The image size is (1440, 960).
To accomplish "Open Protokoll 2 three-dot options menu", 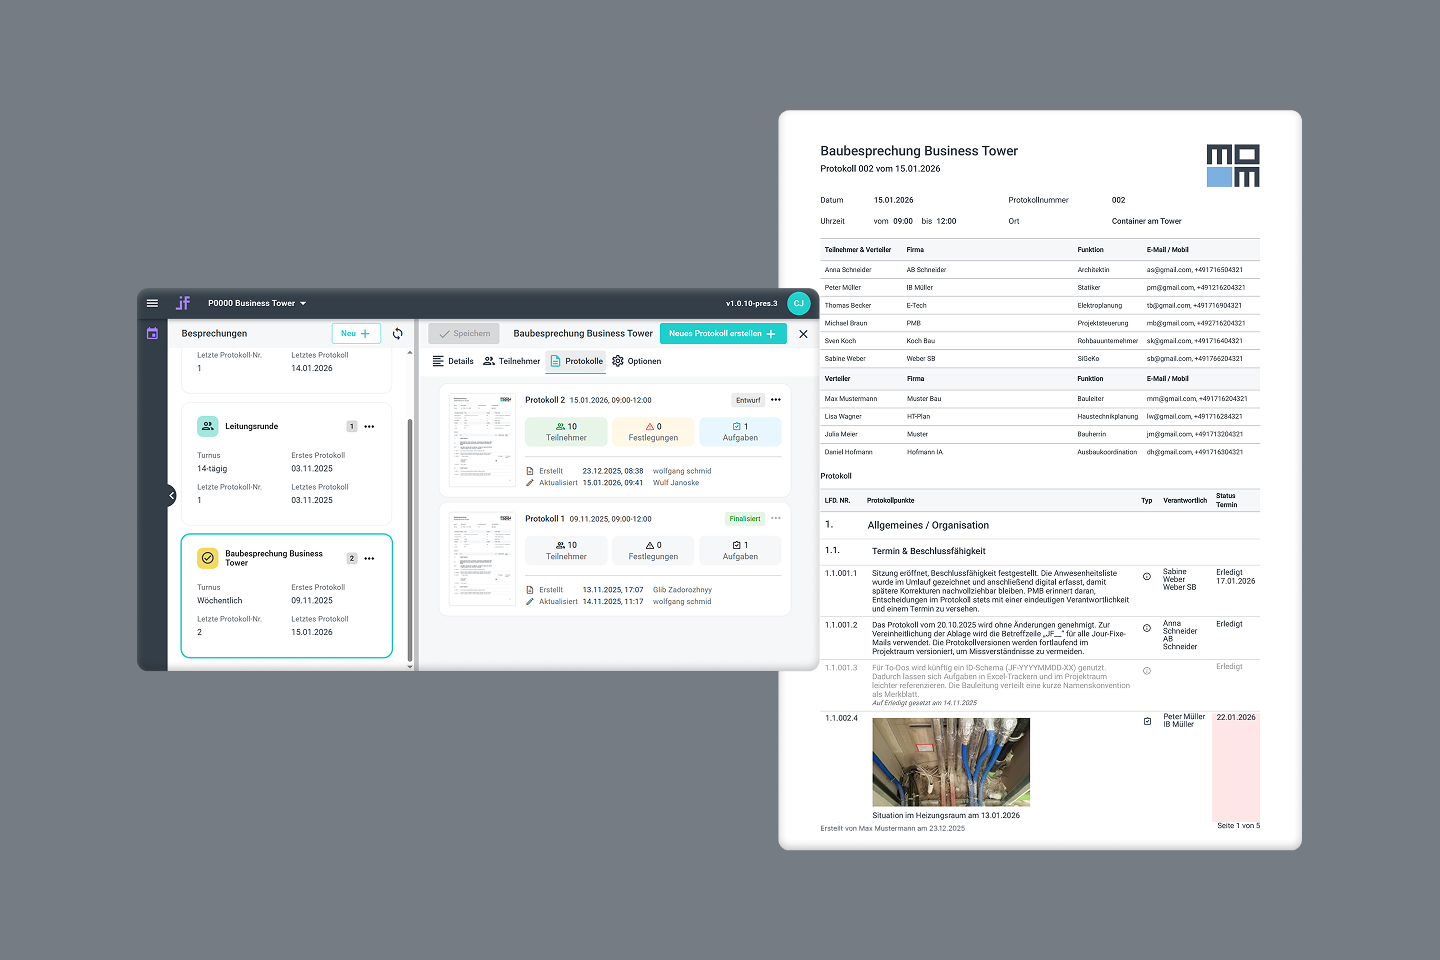I will click(x=776, y=400).
